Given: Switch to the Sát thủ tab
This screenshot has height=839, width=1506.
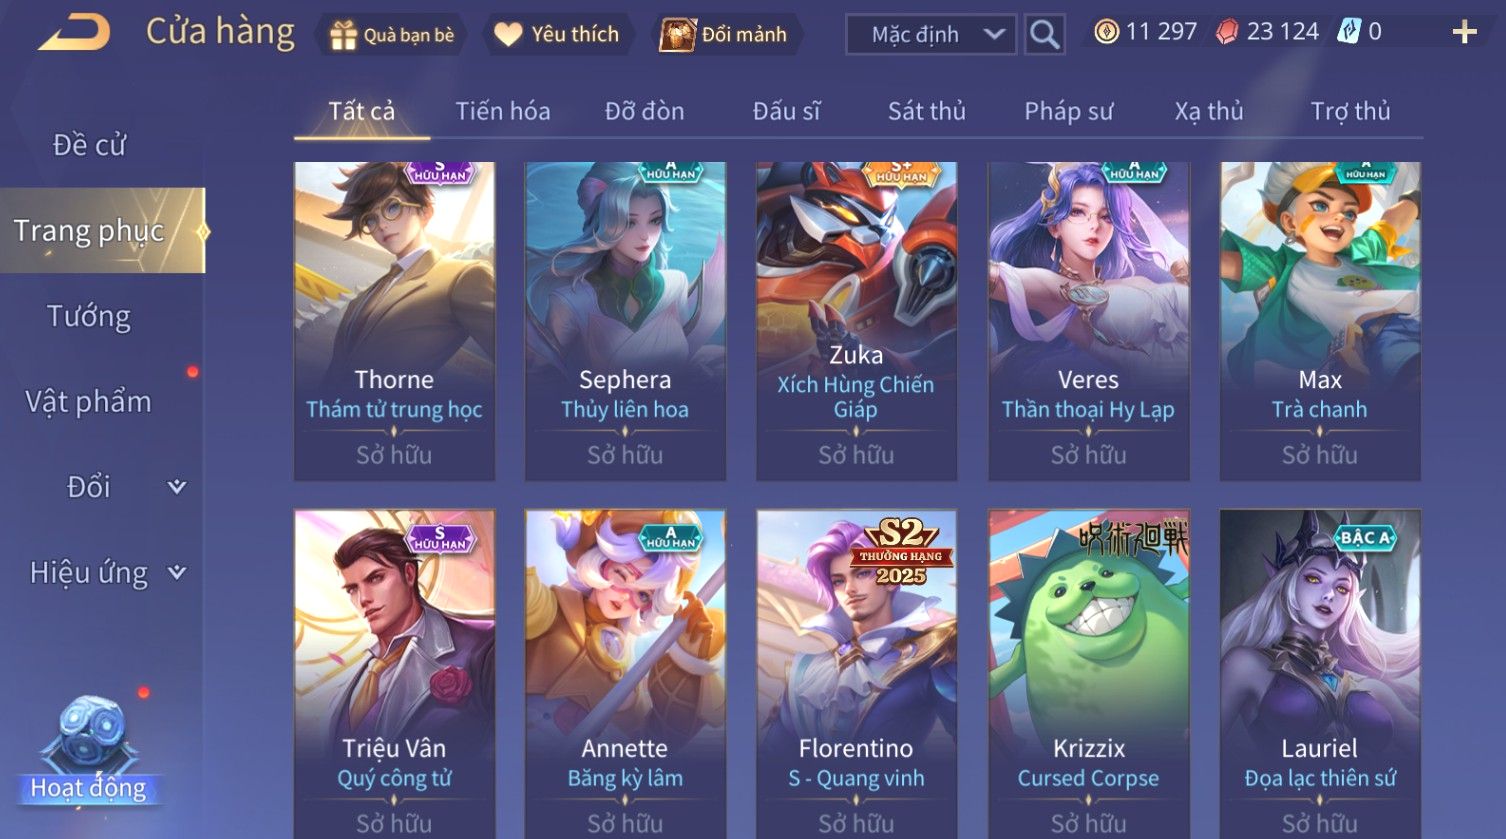Looking at the screenshot, I should click(x=927, y=111).
